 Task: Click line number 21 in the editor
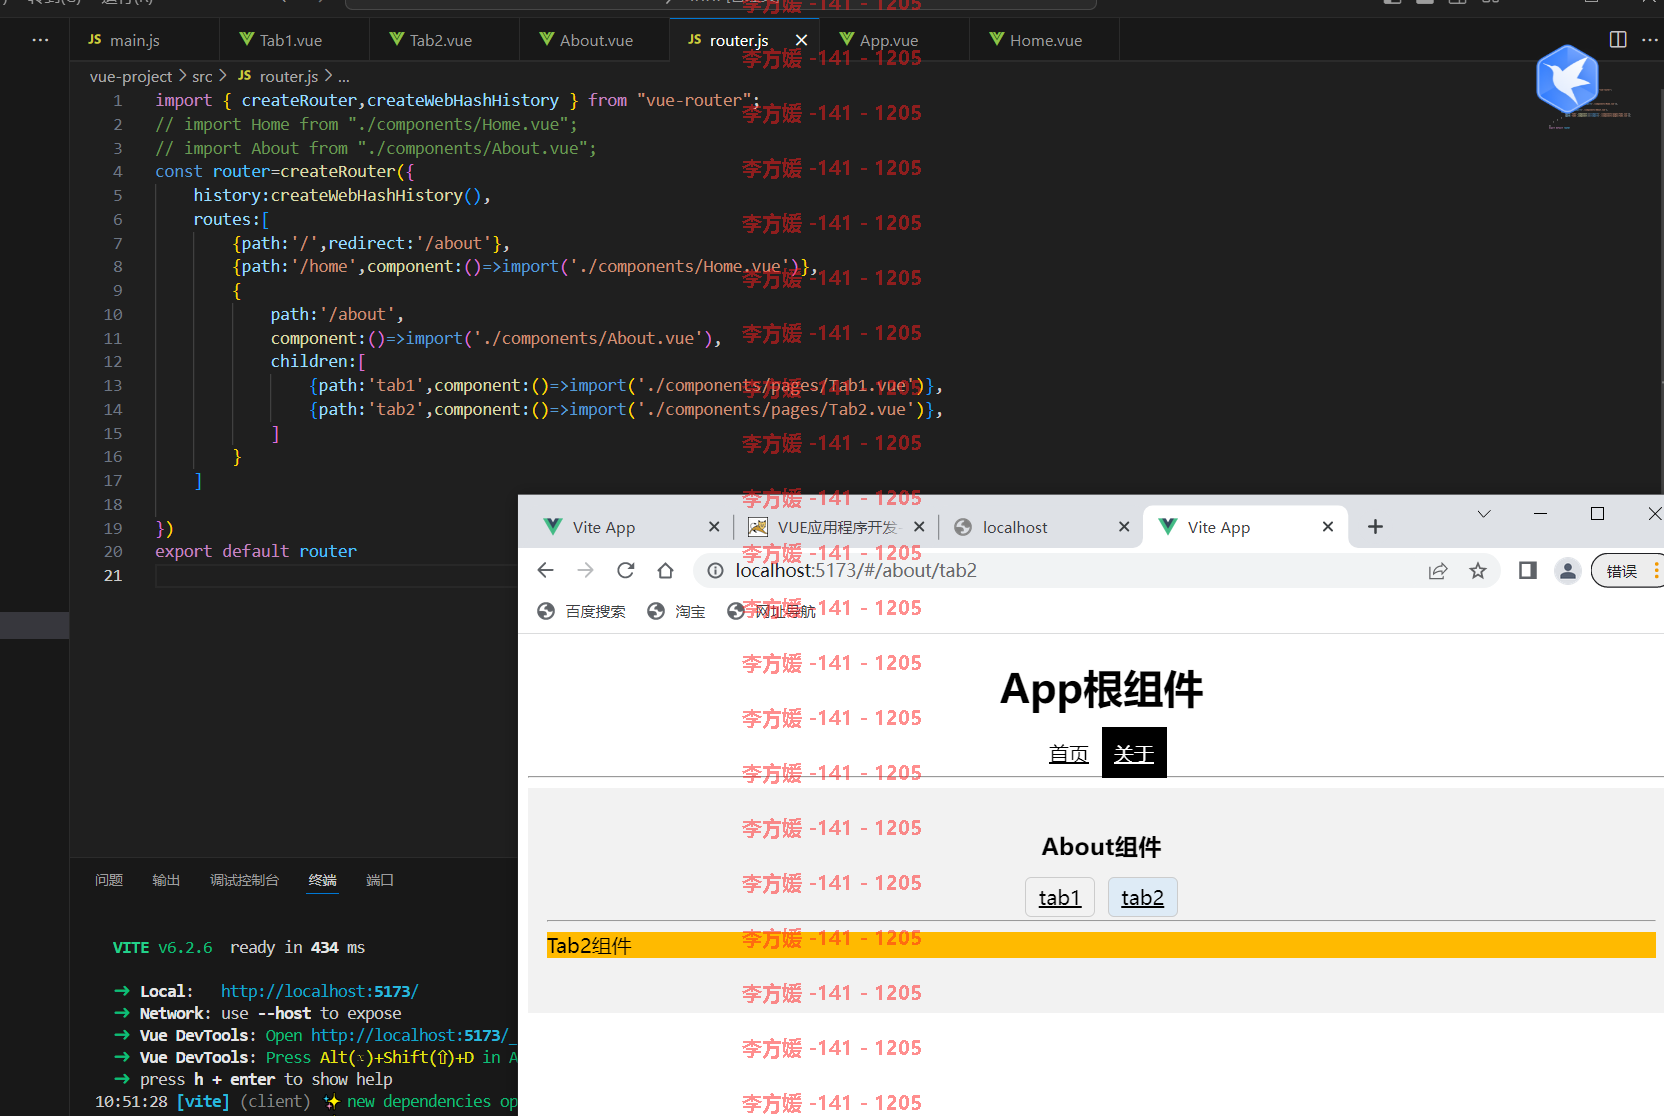113,575
